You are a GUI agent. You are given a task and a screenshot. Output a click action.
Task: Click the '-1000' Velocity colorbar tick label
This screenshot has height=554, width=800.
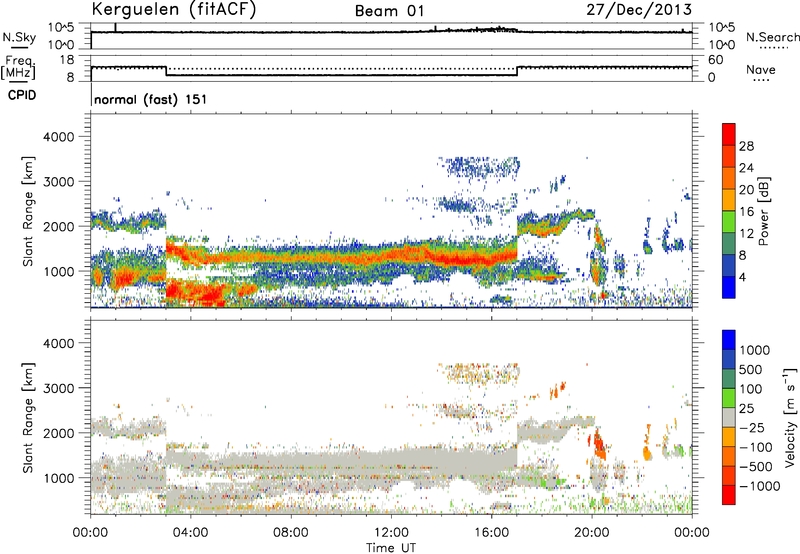[x=760, y=486]
